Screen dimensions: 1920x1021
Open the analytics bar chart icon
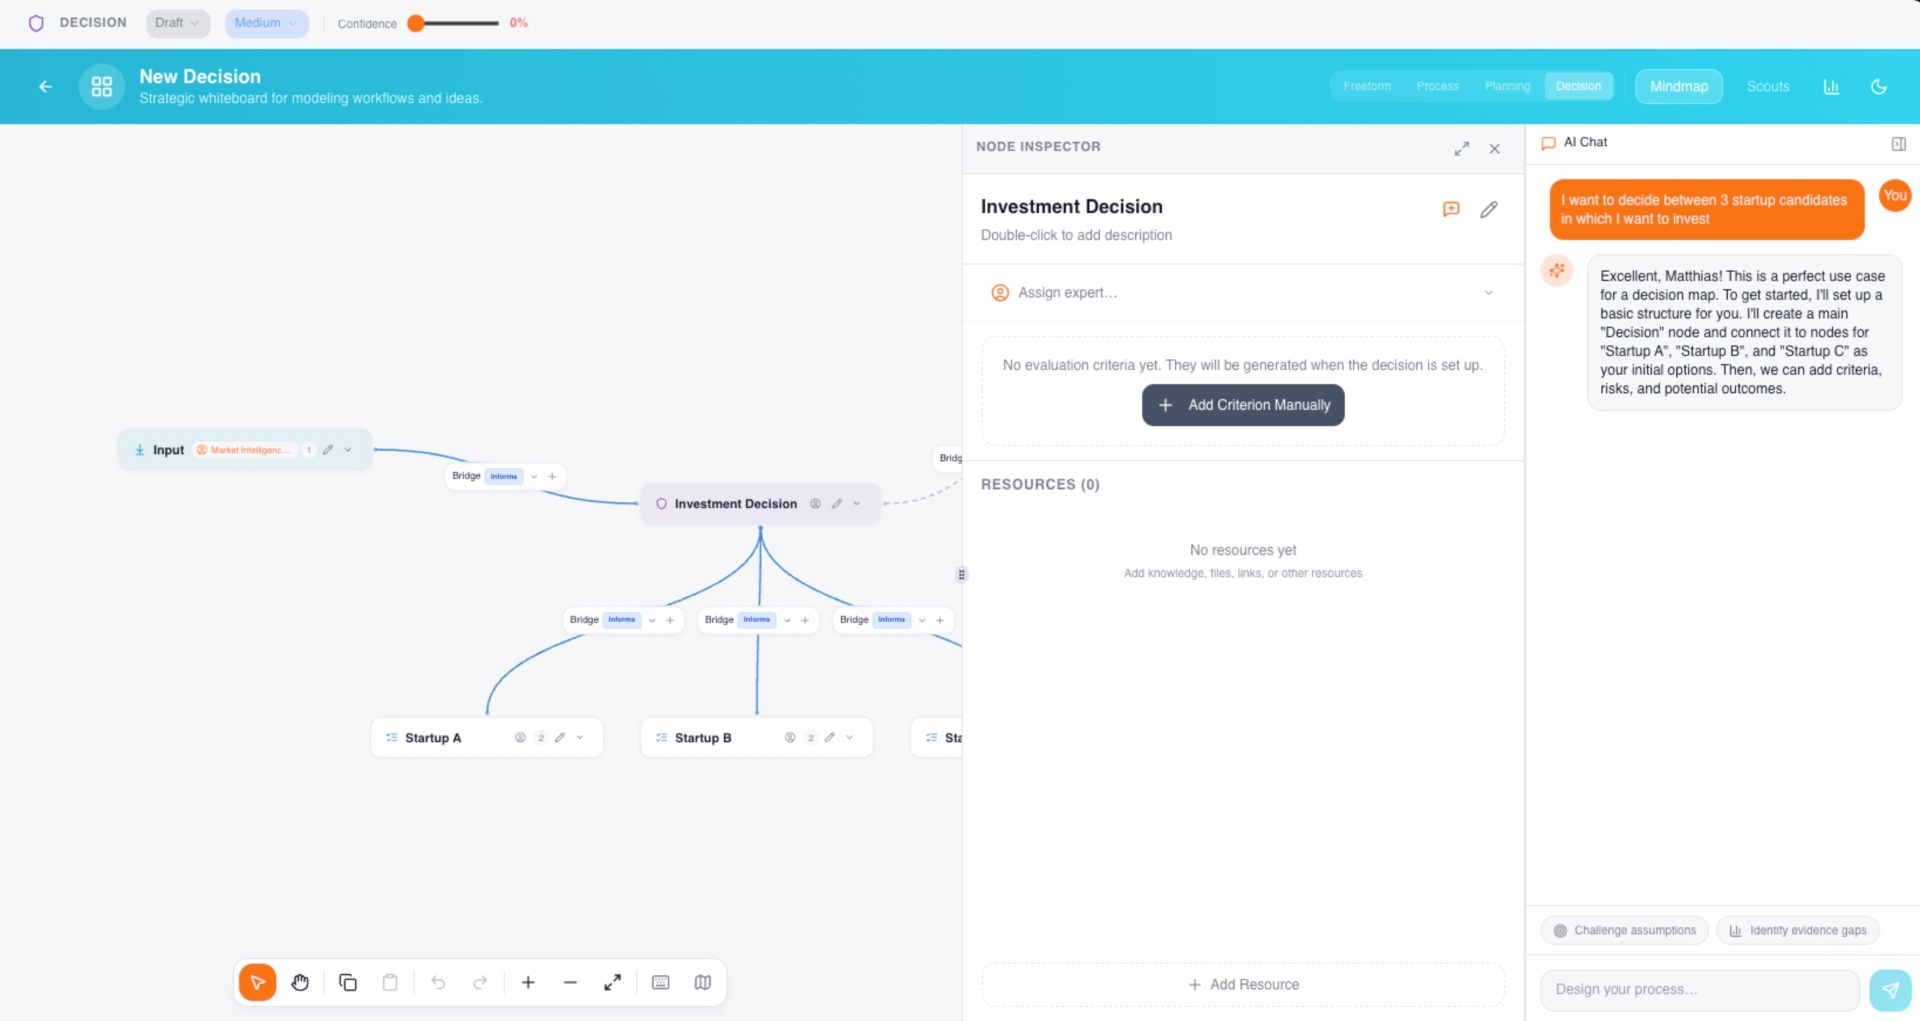click(x=1831, y=86)
